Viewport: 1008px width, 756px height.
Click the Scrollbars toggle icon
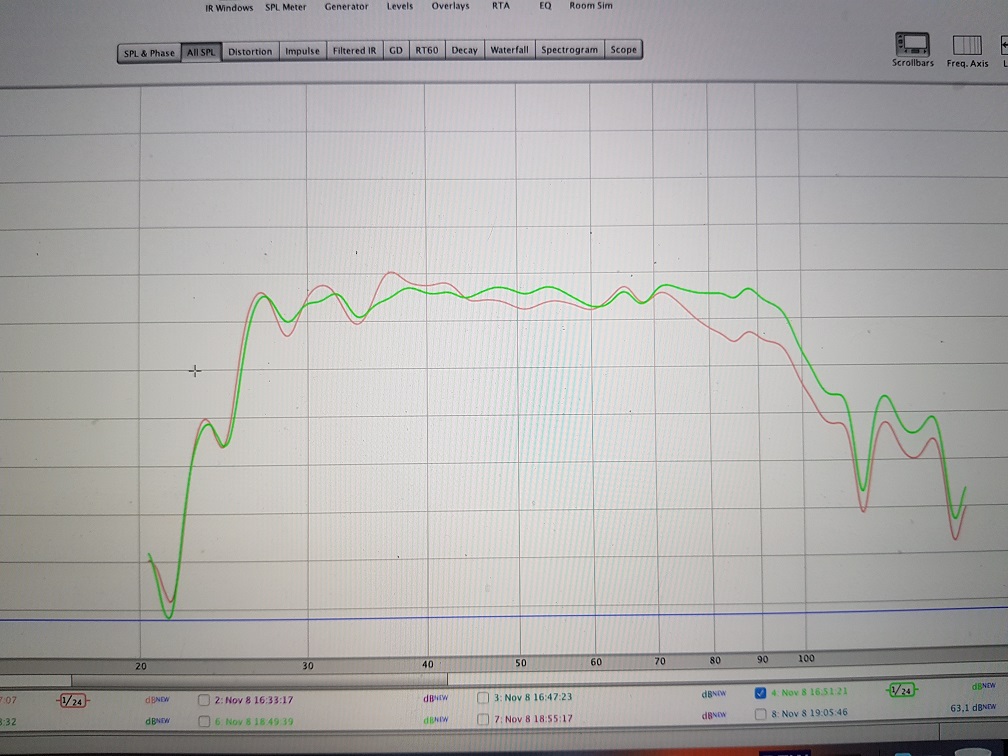click(912, 45)
